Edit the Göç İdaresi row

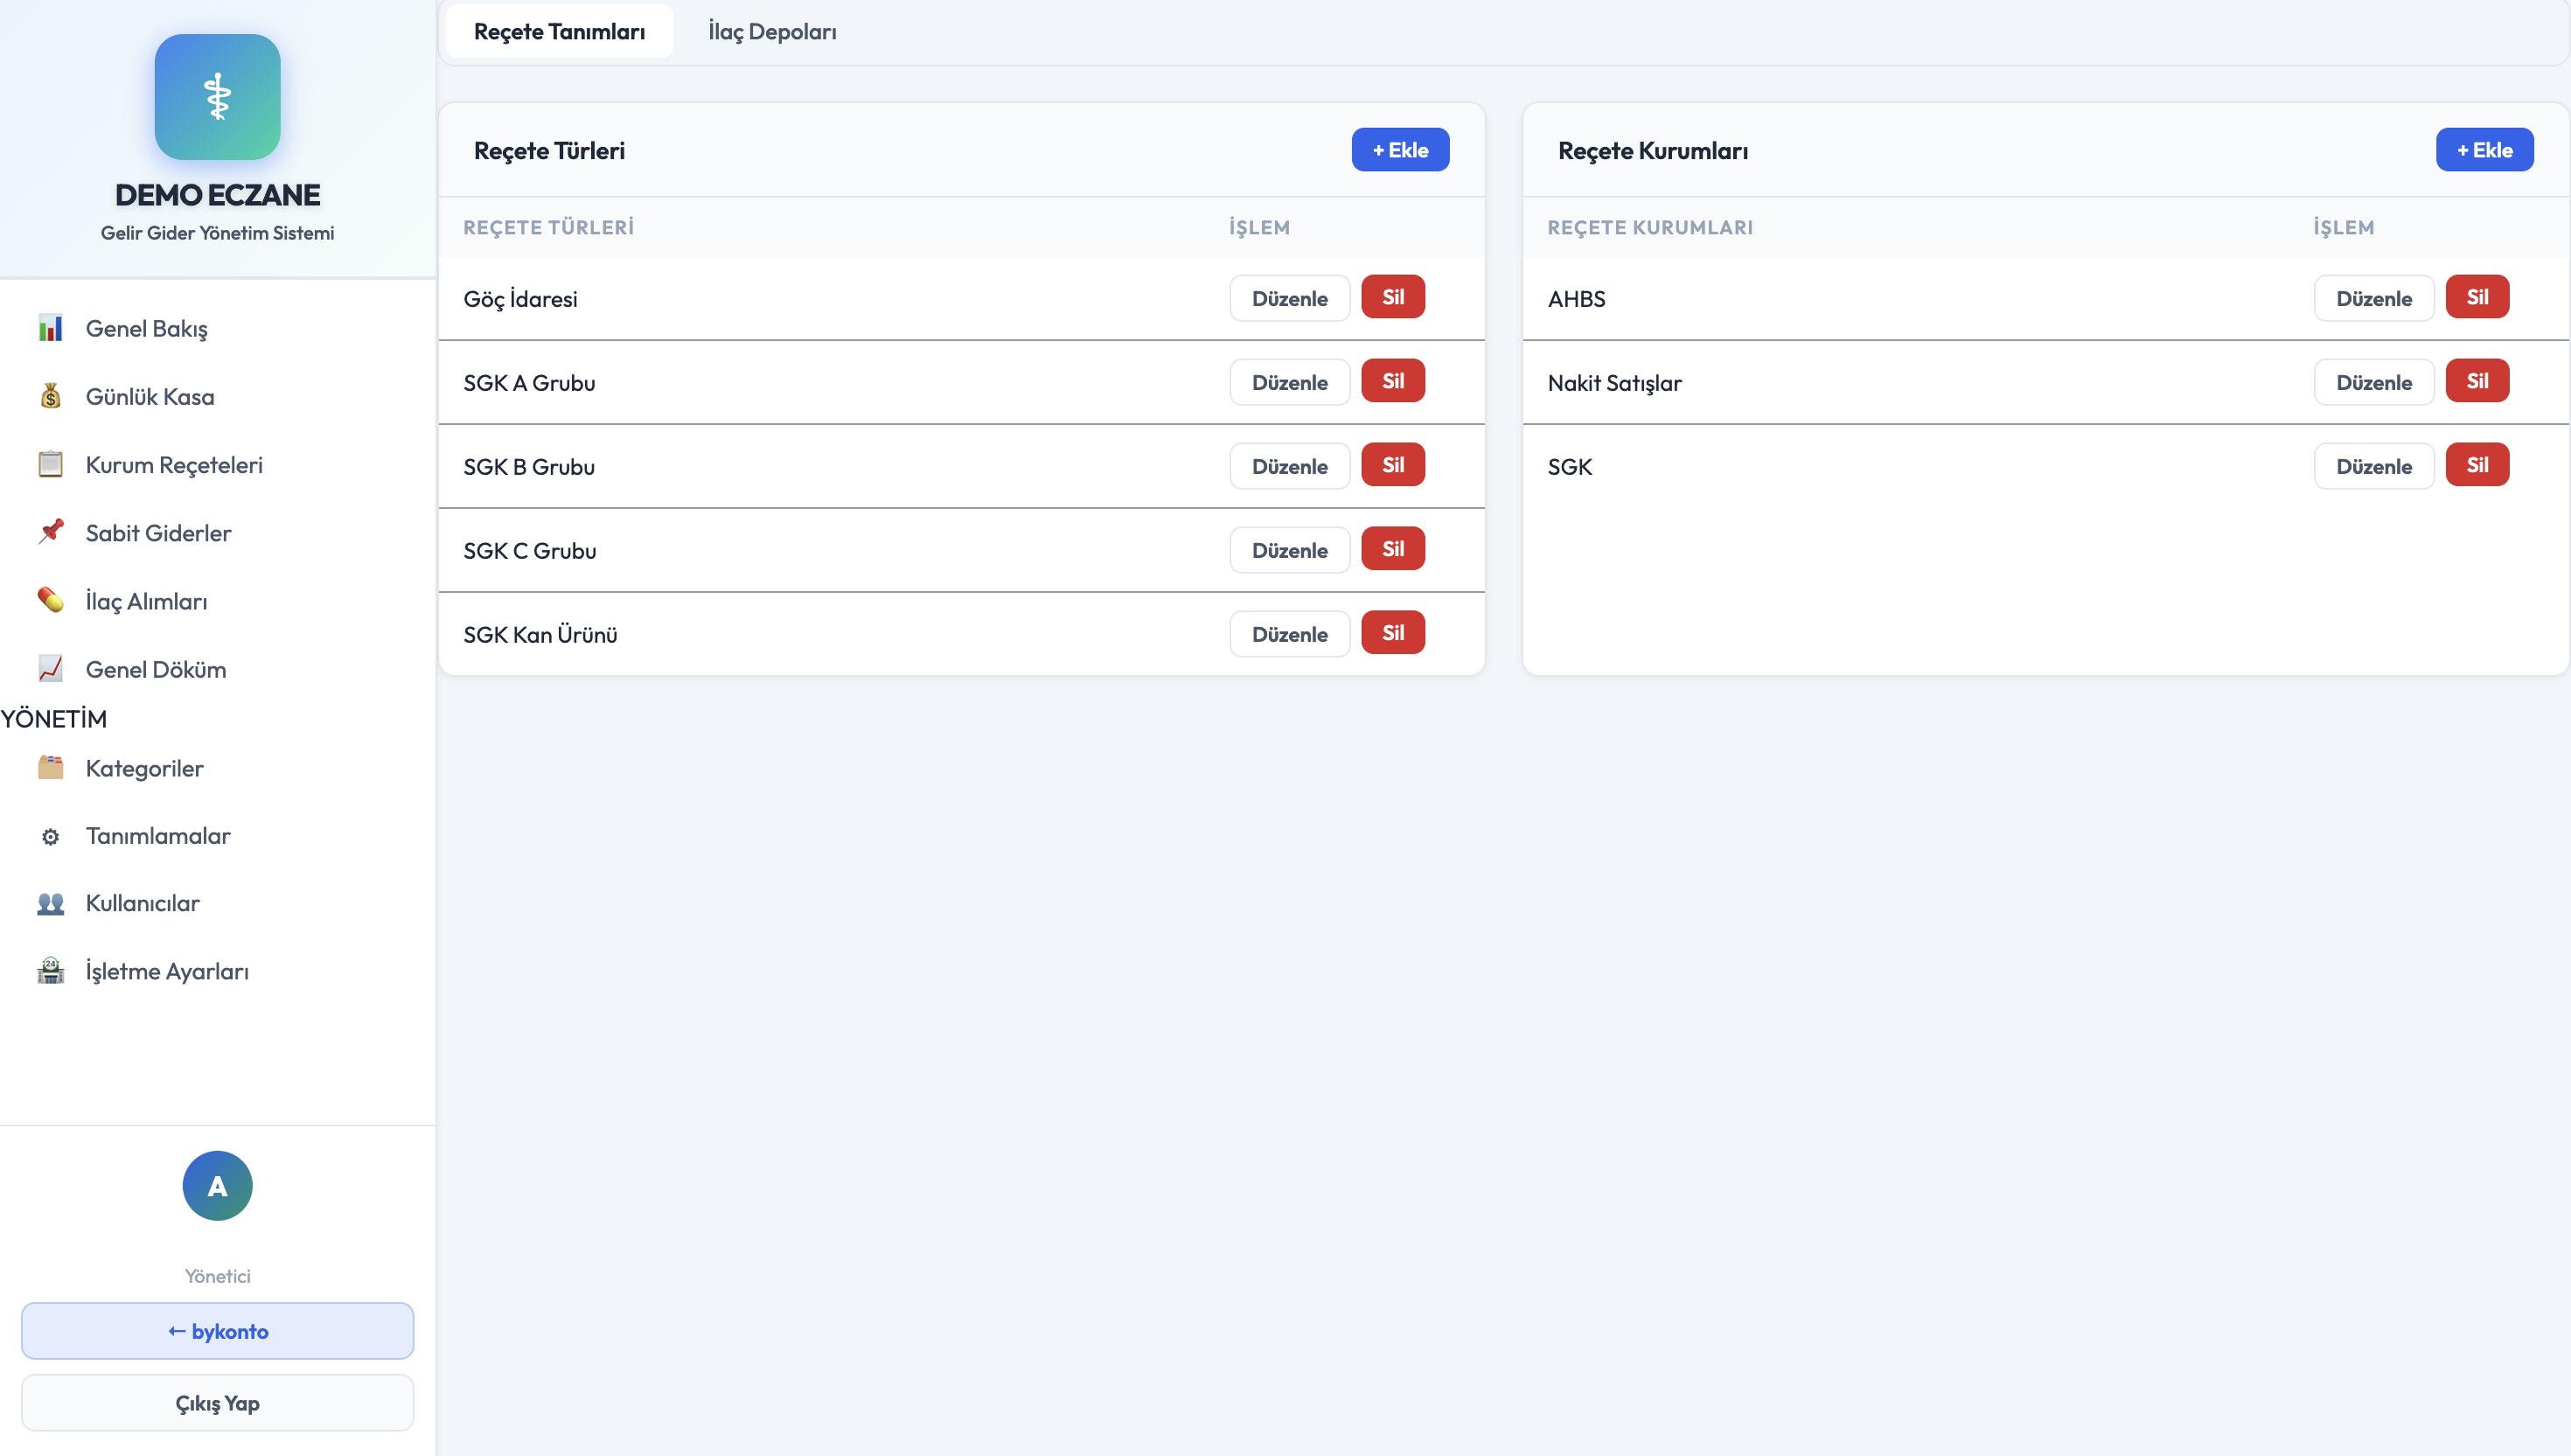pyautogui.click(x=1288, y=298)
